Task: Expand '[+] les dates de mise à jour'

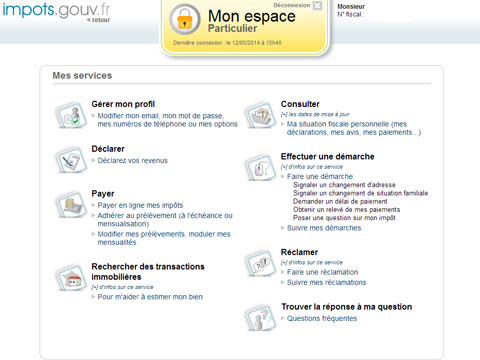Action: (315, 114)
